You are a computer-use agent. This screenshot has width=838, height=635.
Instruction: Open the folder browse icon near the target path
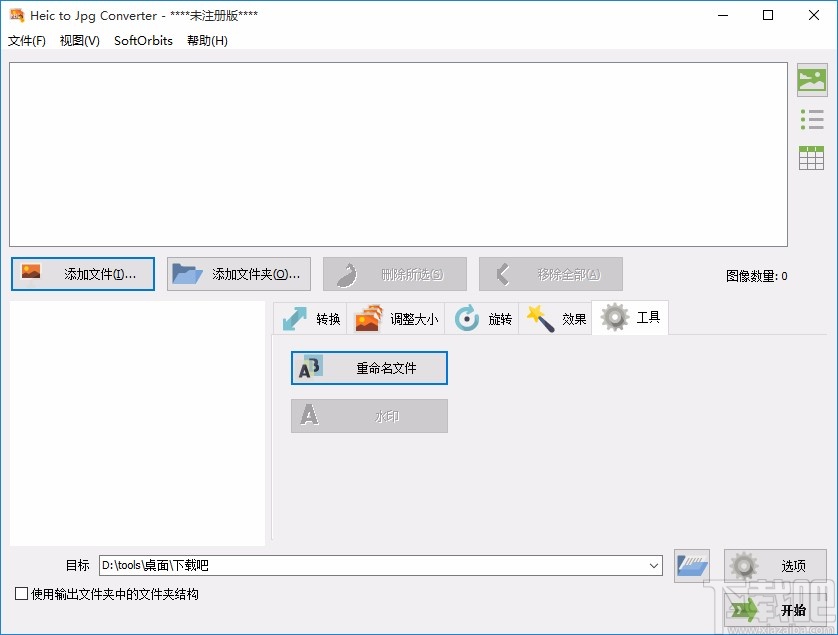[x=690, y=565]
